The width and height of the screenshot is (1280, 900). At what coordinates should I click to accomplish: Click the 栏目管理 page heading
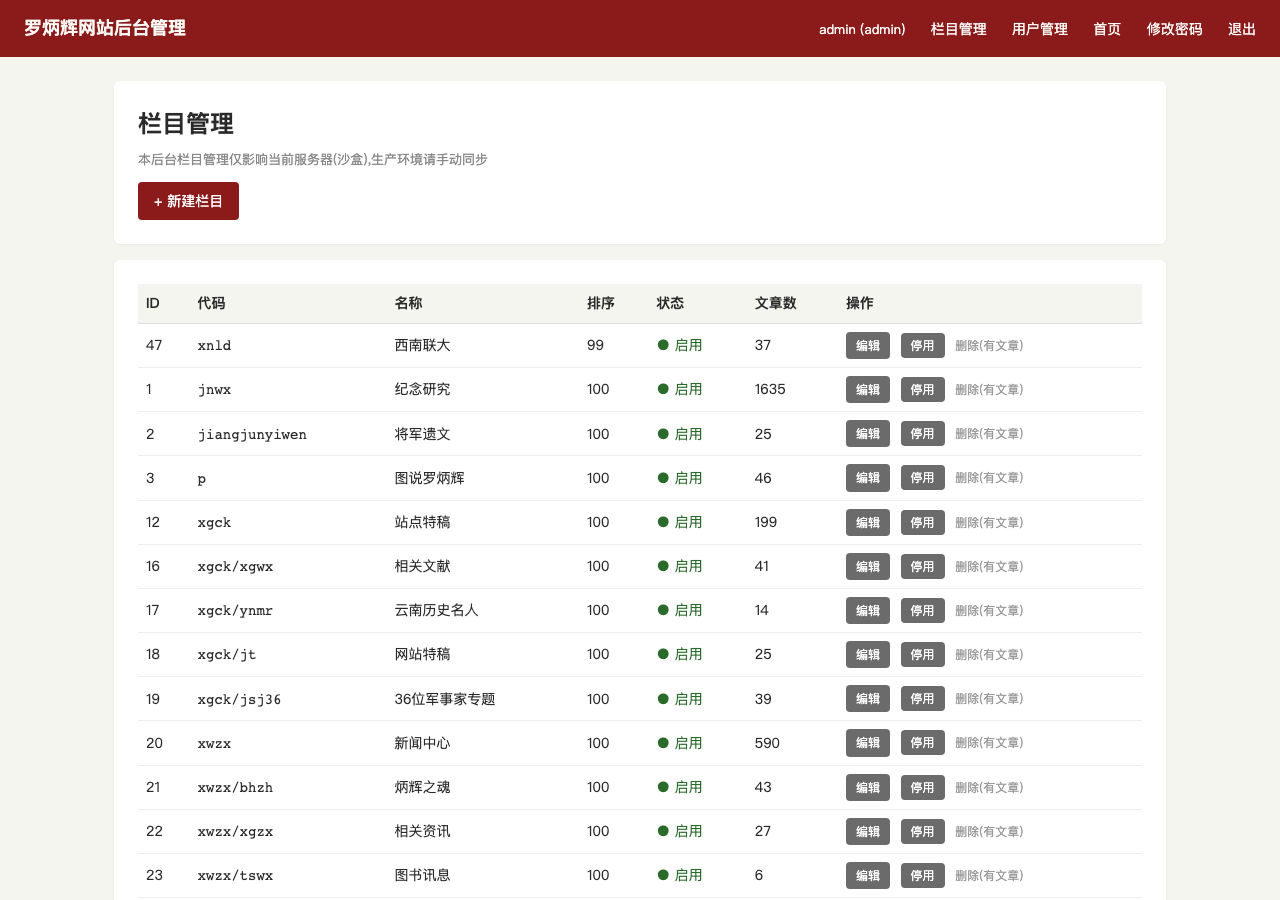tap(186, 124)
